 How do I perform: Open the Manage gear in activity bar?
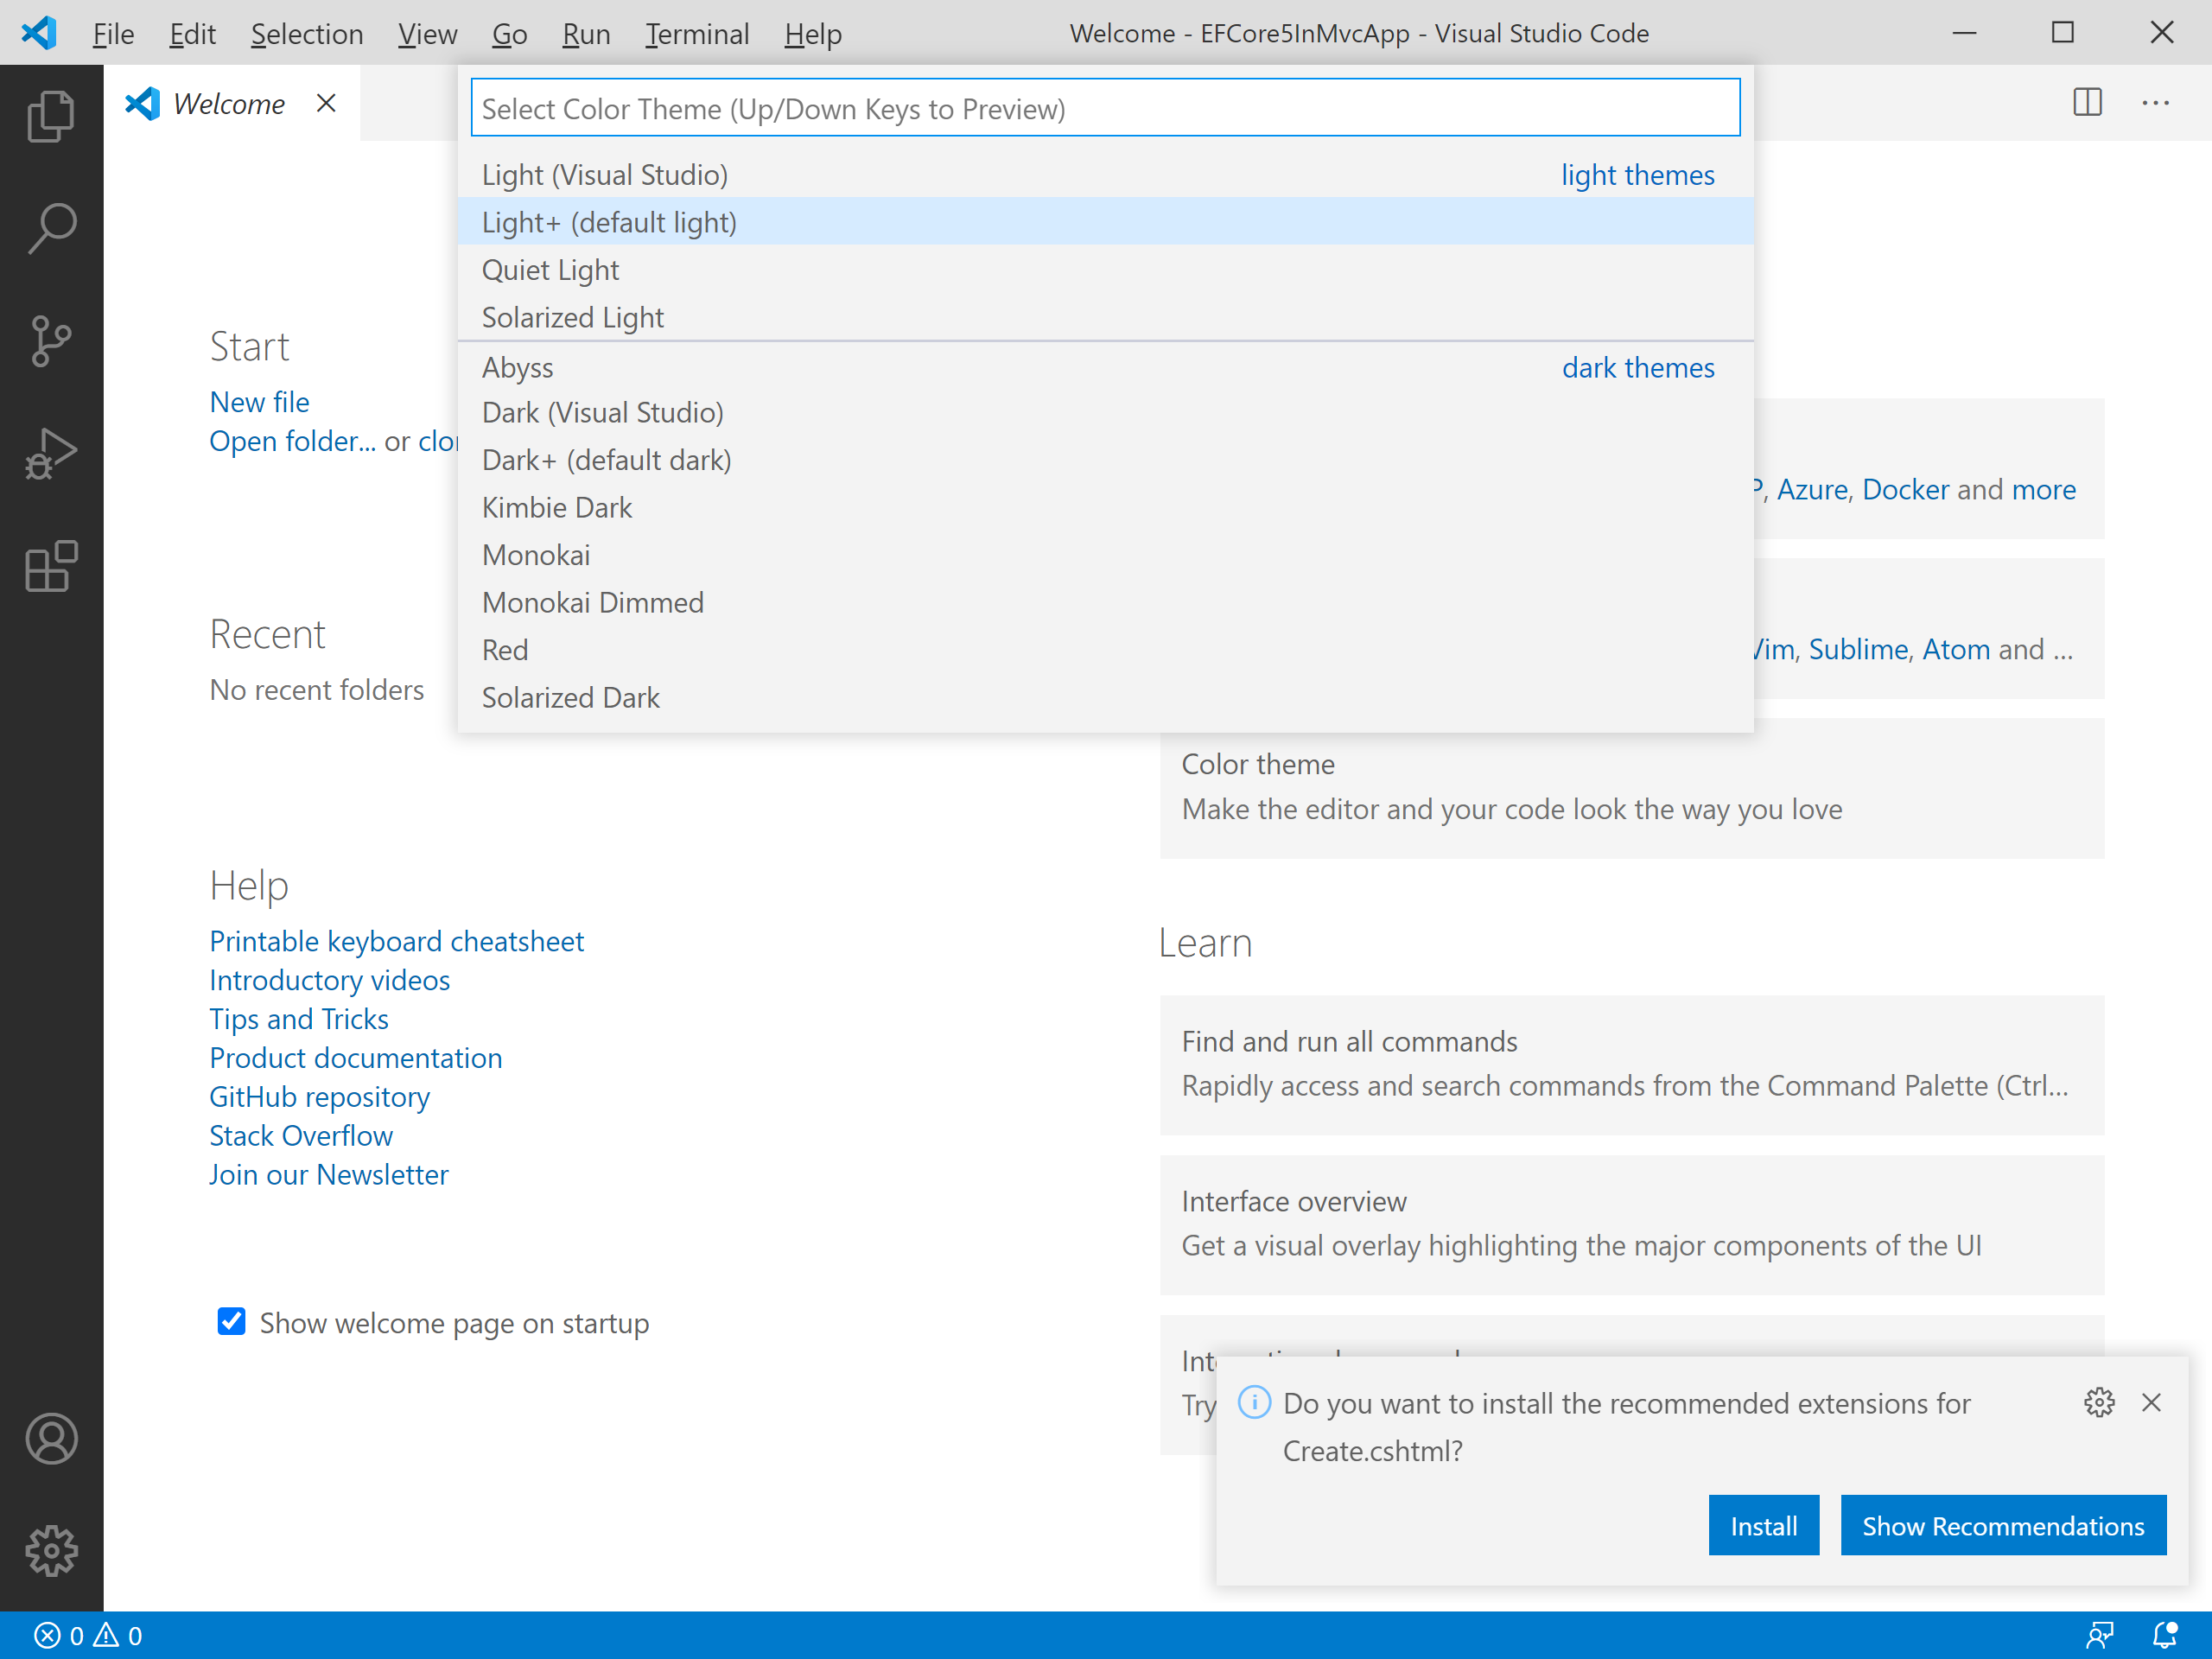51,1550
